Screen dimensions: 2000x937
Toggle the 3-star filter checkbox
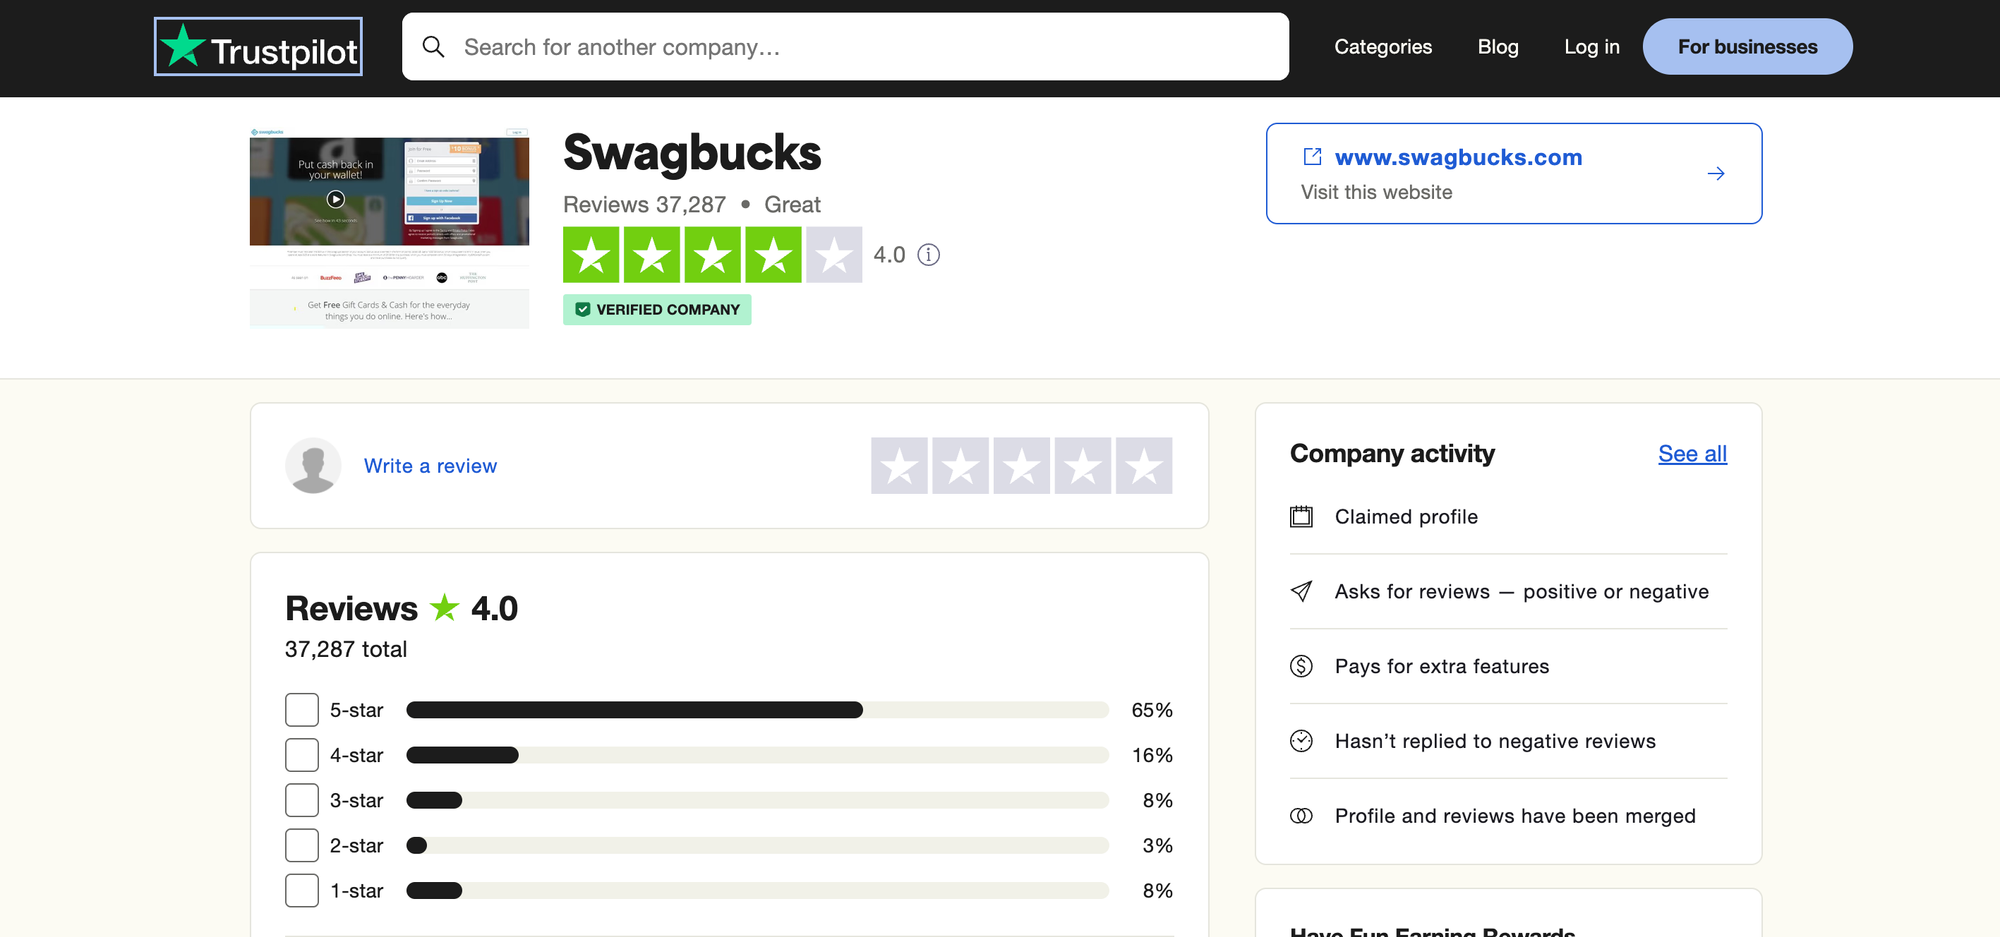(x=301, y=800)
